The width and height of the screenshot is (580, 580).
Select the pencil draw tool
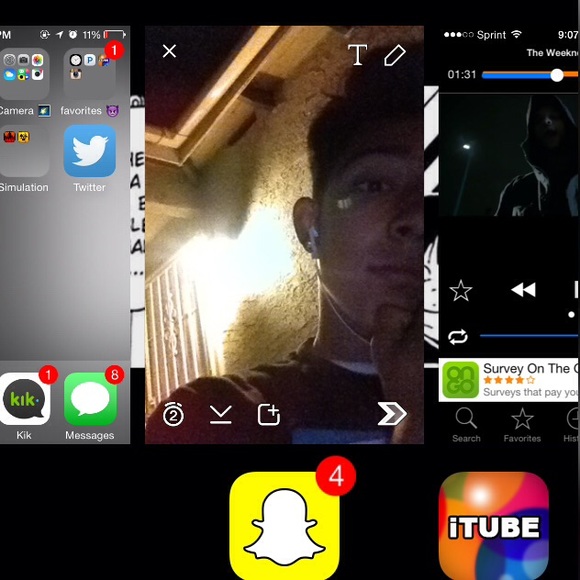pyautogui.click(x=395, y=55)
